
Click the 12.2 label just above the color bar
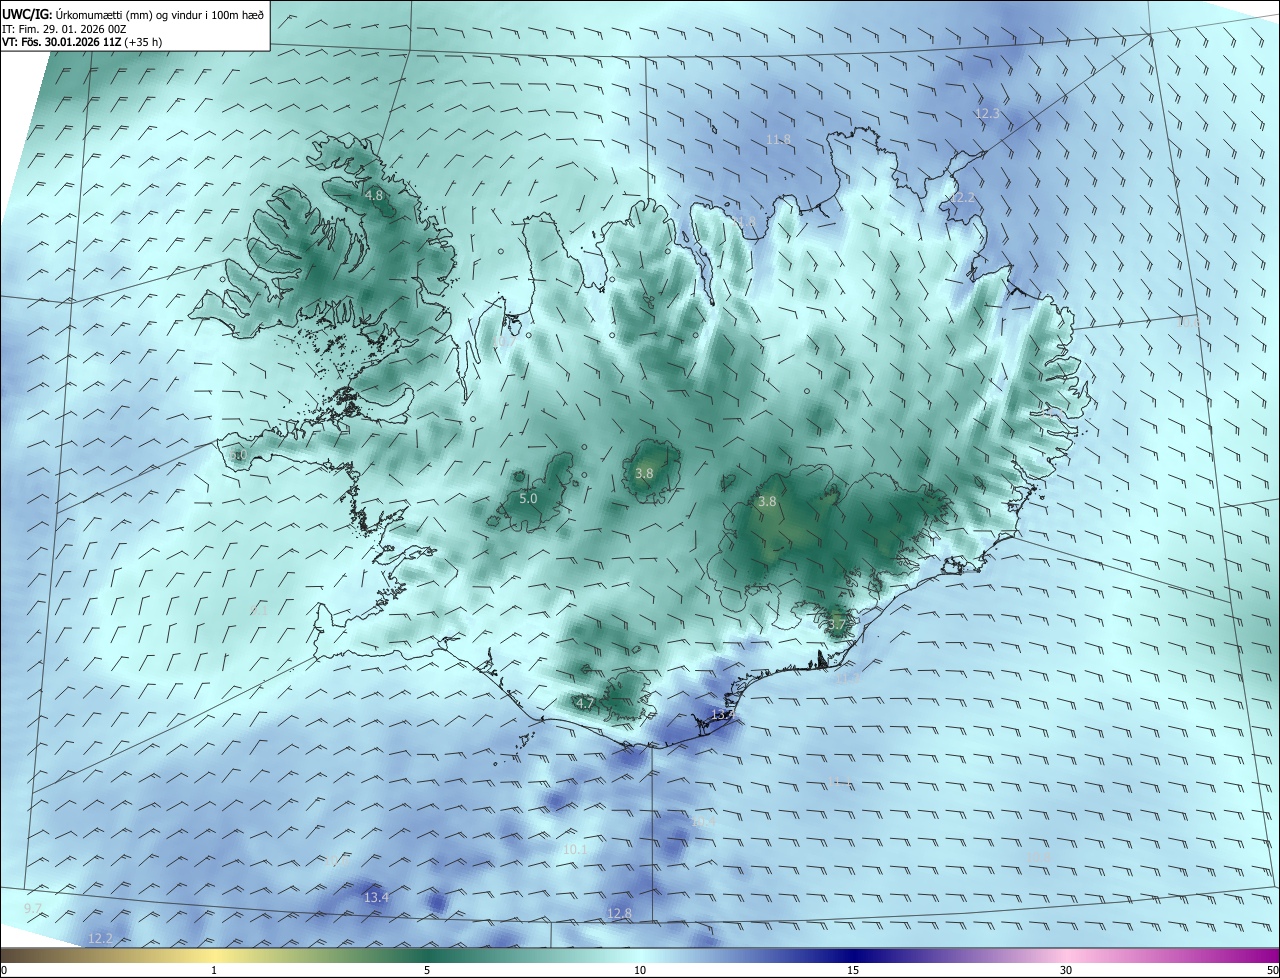(x=101, y=938)
